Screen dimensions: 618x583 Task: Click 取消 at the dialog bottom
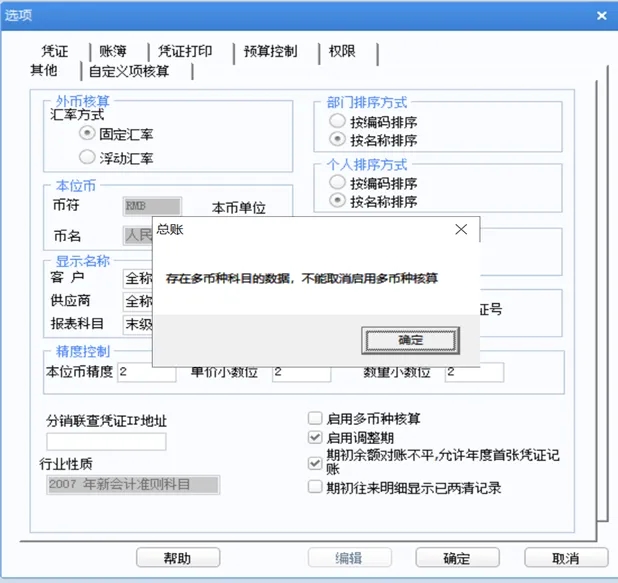(566, 558)
